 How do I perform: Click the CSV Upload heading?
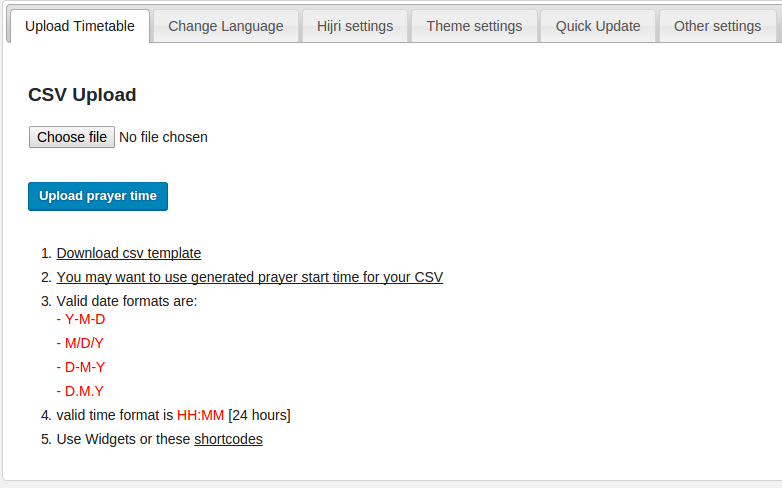pyautogui.click(x=82, y=95)
